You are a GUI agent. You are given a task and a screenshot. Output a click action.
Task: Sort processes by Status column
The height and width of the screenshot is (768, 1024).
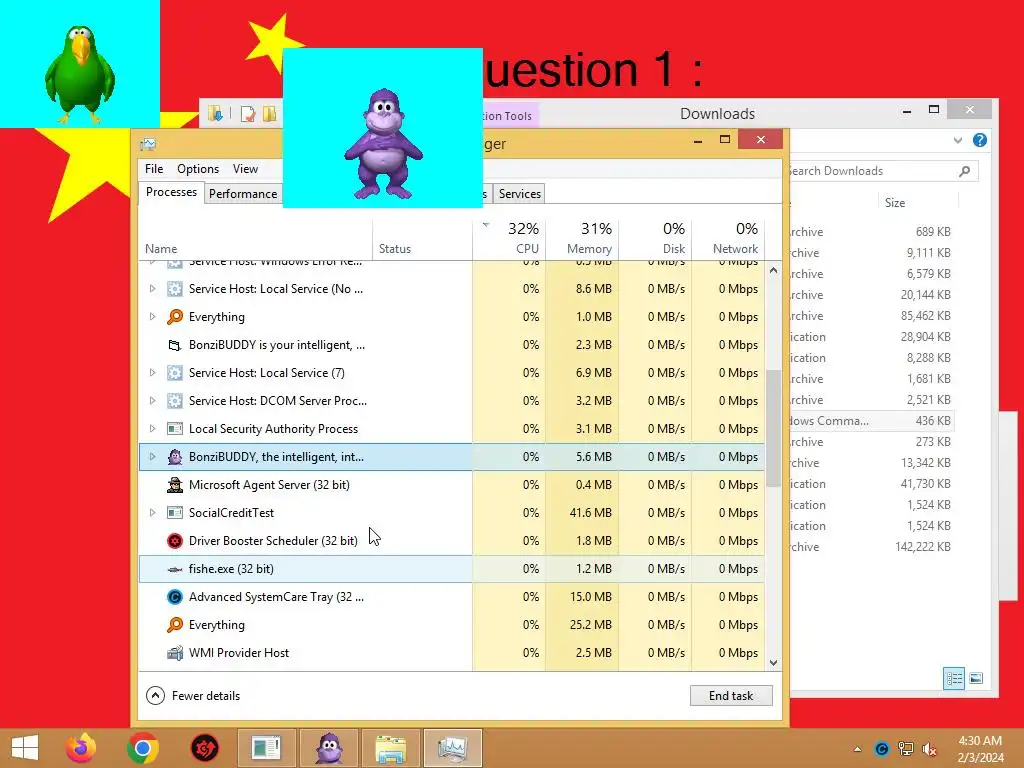(x=423, y=238)
